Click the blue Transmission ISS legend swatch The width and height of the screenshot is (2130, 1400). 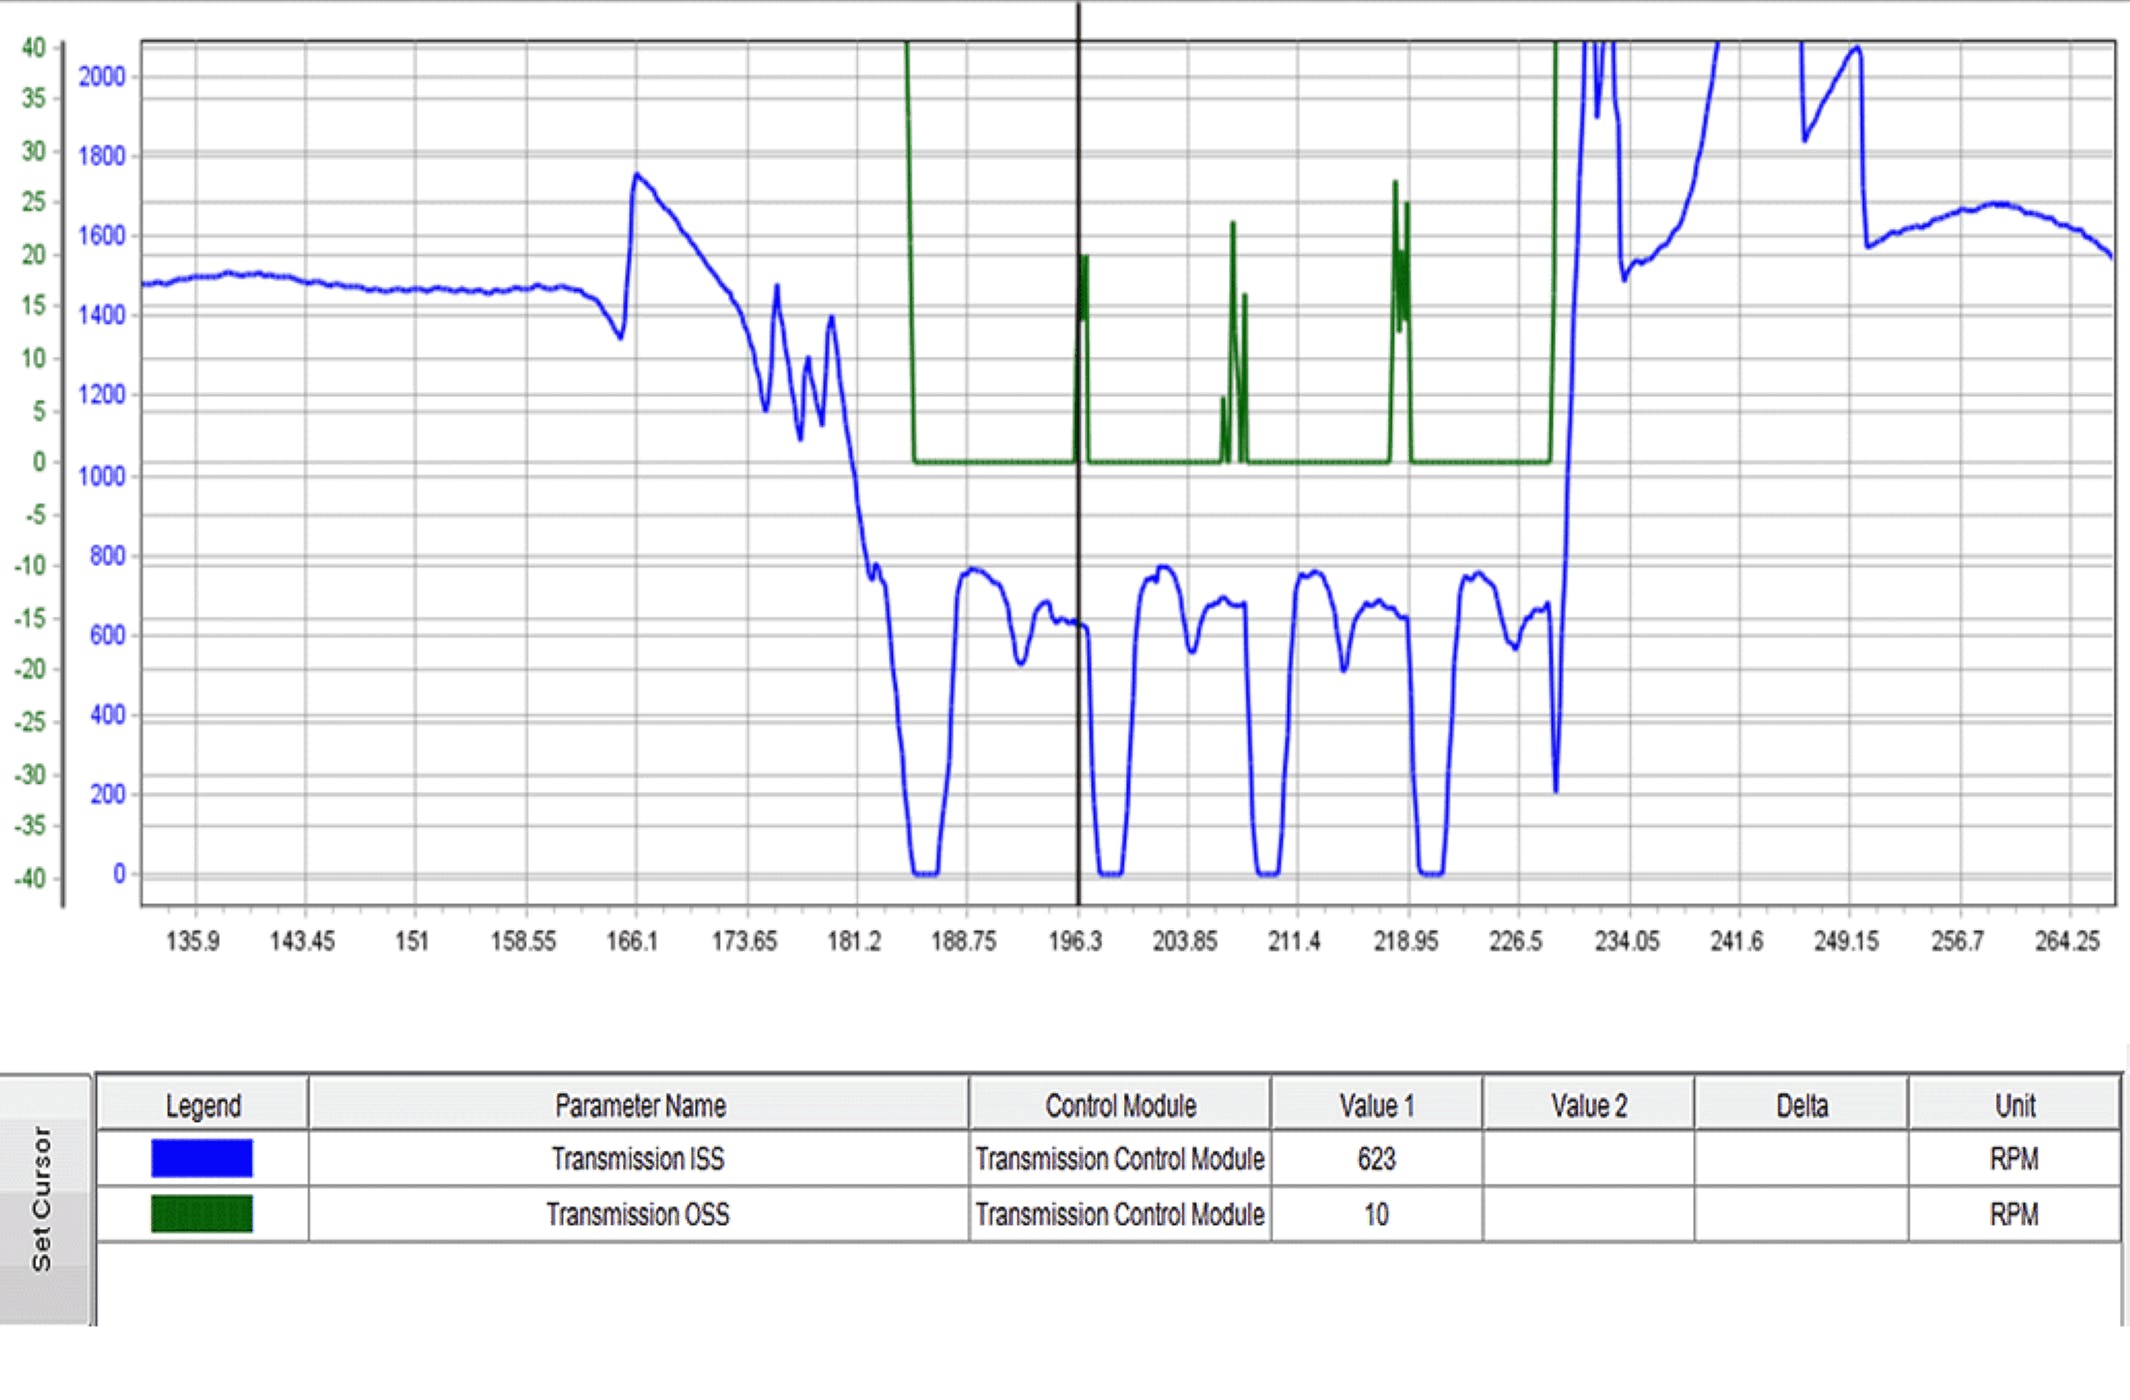tap(201, 1158)
